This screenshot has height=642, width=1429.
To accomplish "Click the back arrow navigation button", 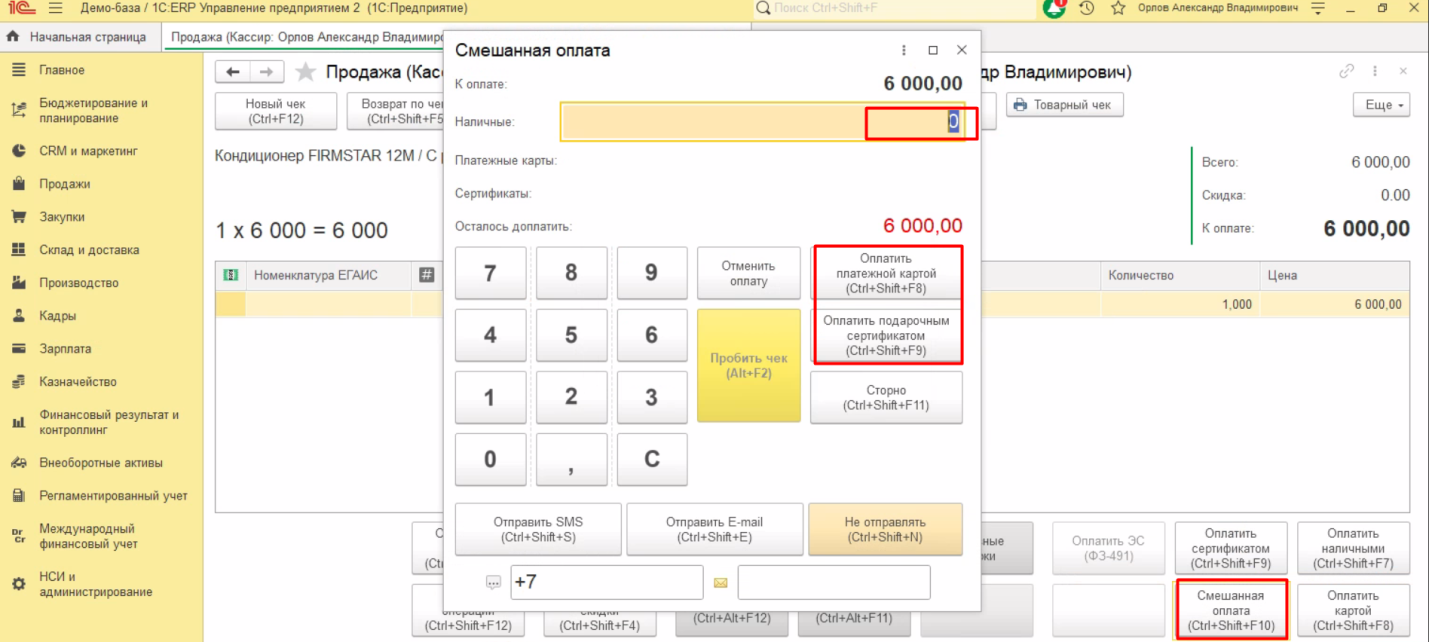I will tap(233, 72).
